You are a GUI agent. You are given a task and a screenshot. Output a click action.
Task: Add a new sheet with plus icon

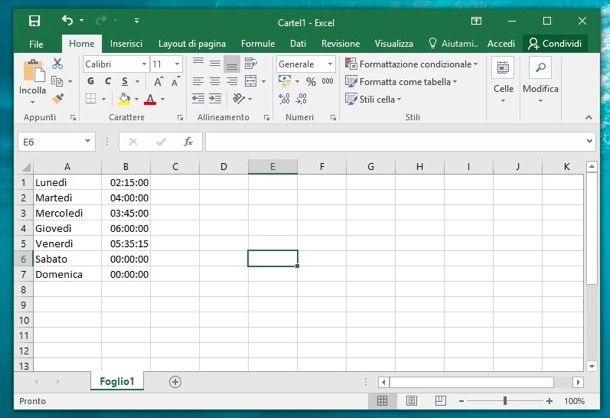coord(175,381)
